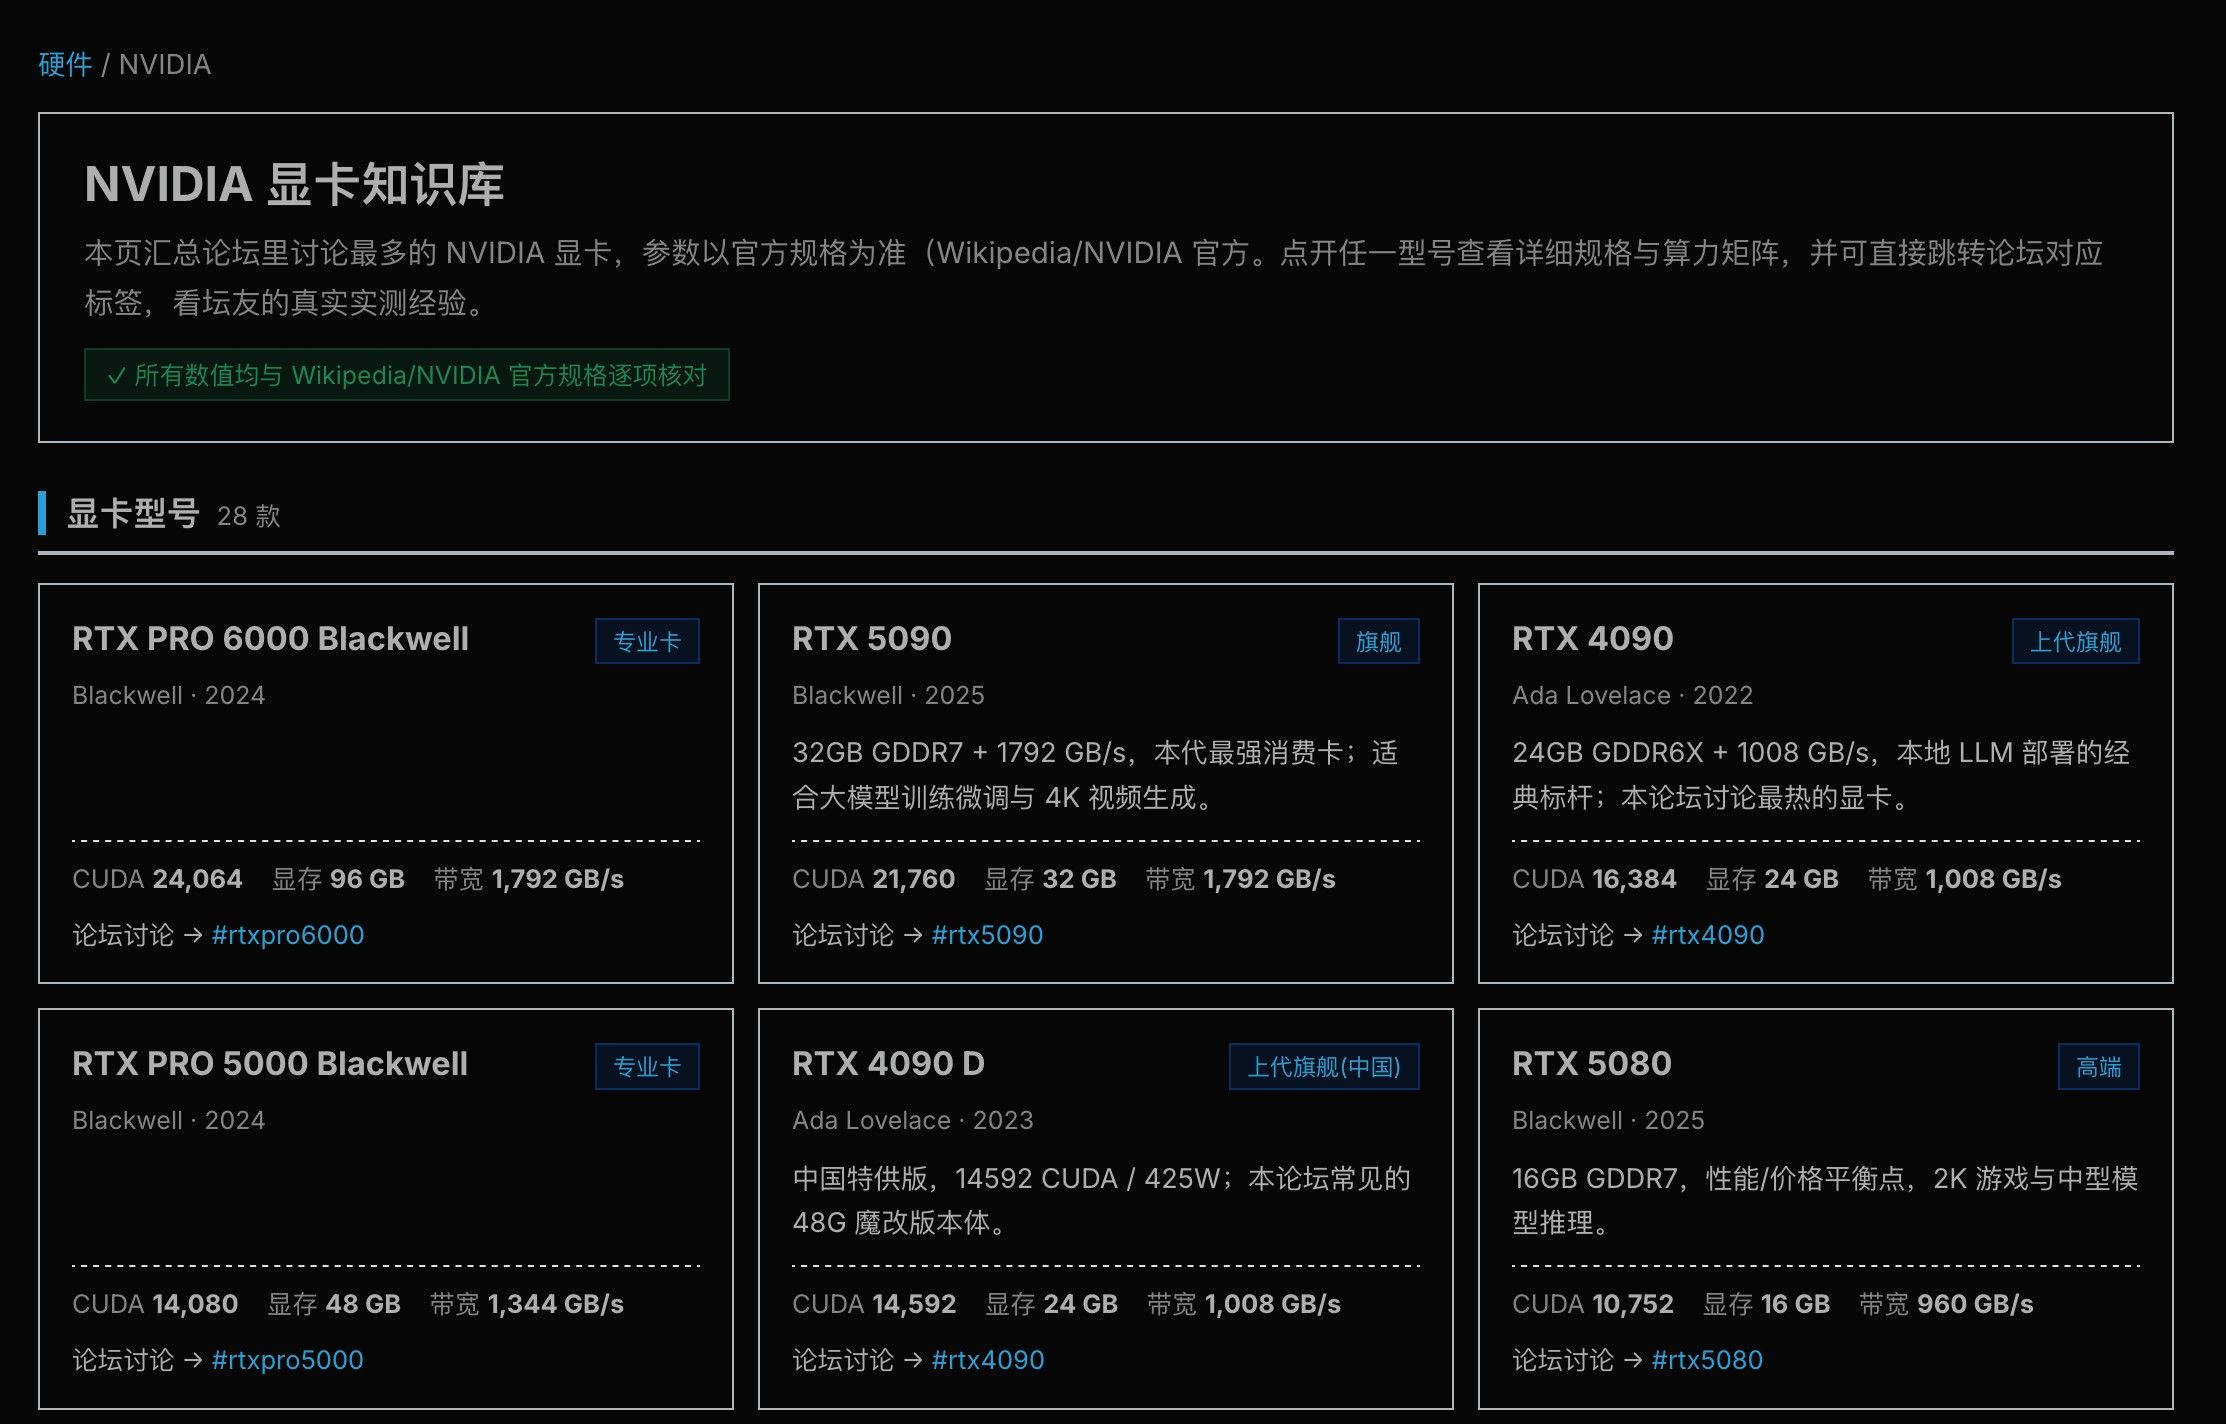Click the Blackwell · 2025 subtitle under RTX 5090

click(888, 695)
